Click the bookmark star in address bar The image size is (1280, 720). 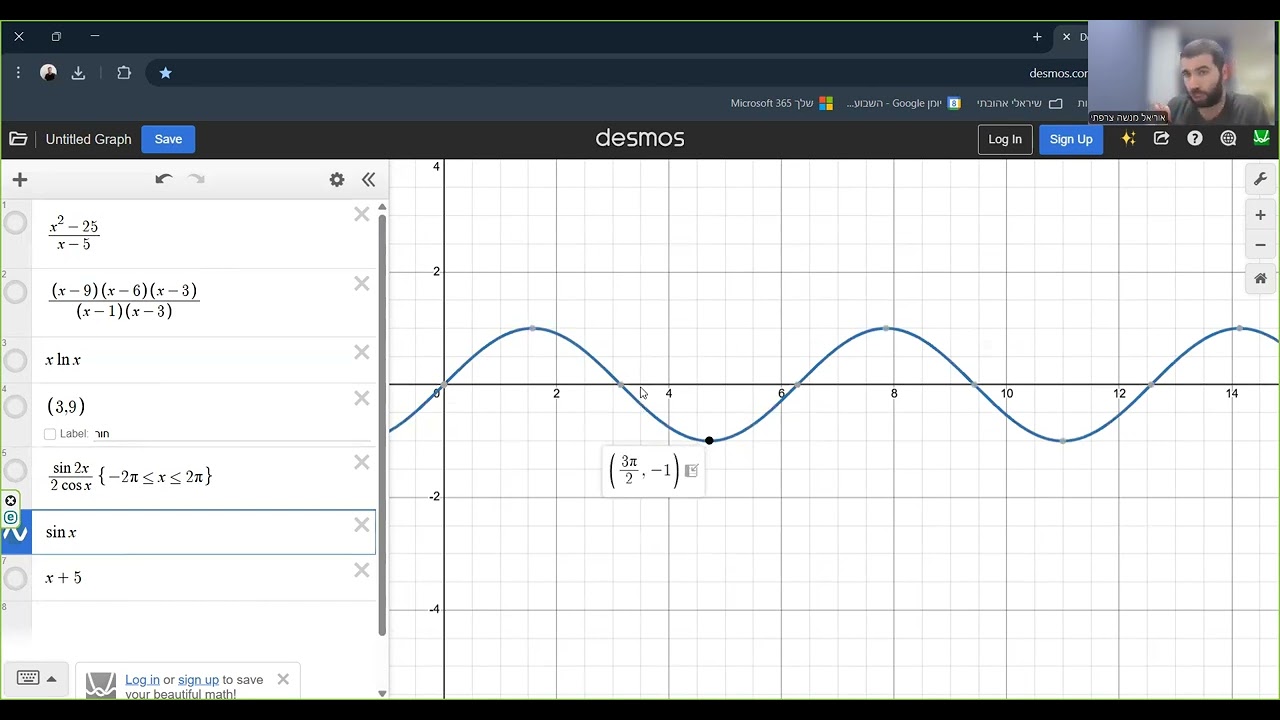pyautogui.click(x=166, y=73)
